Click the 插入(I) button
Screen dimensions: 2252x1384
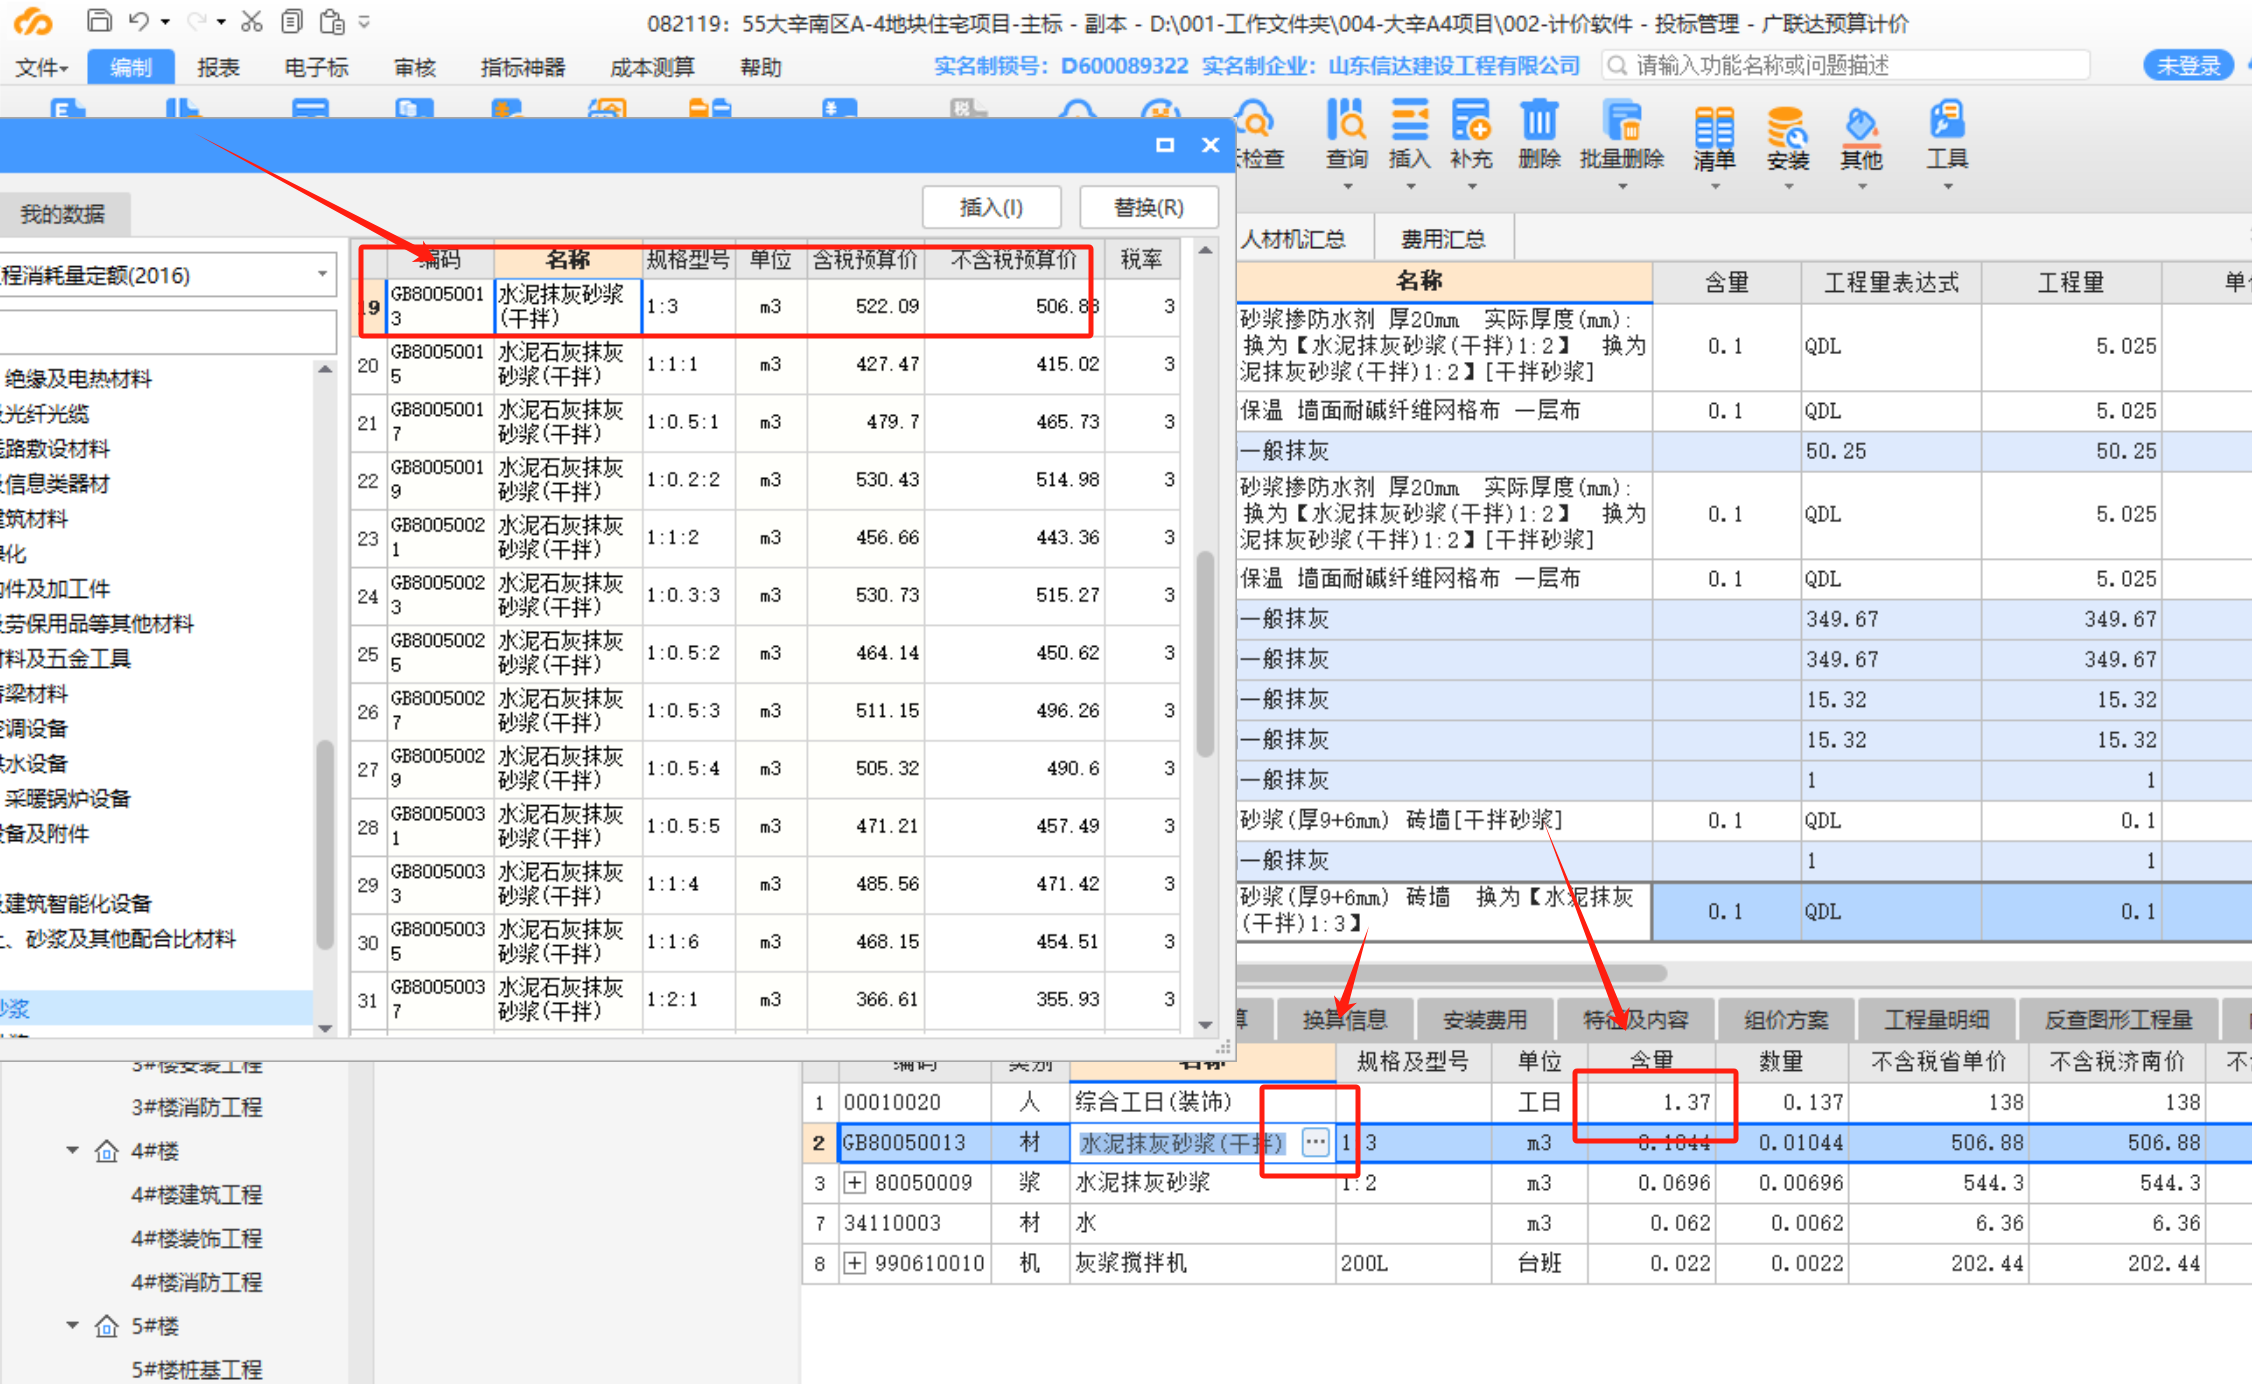coord(991,207)
